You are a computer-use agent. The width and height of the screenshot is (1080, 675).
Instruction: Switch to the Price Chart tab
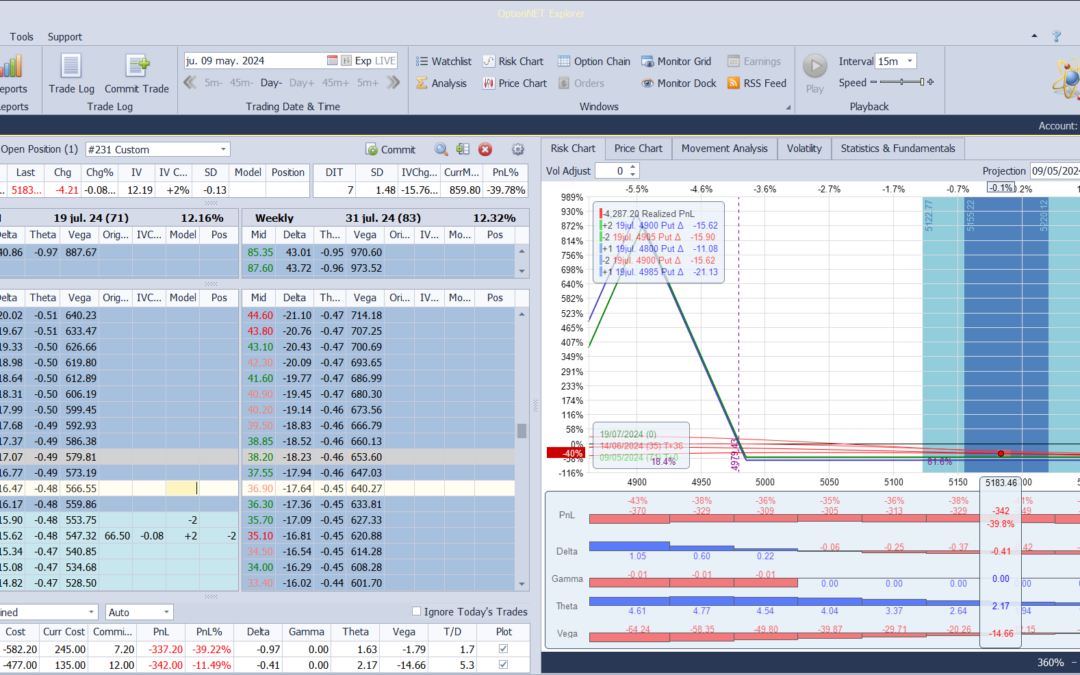click(638, 148)
